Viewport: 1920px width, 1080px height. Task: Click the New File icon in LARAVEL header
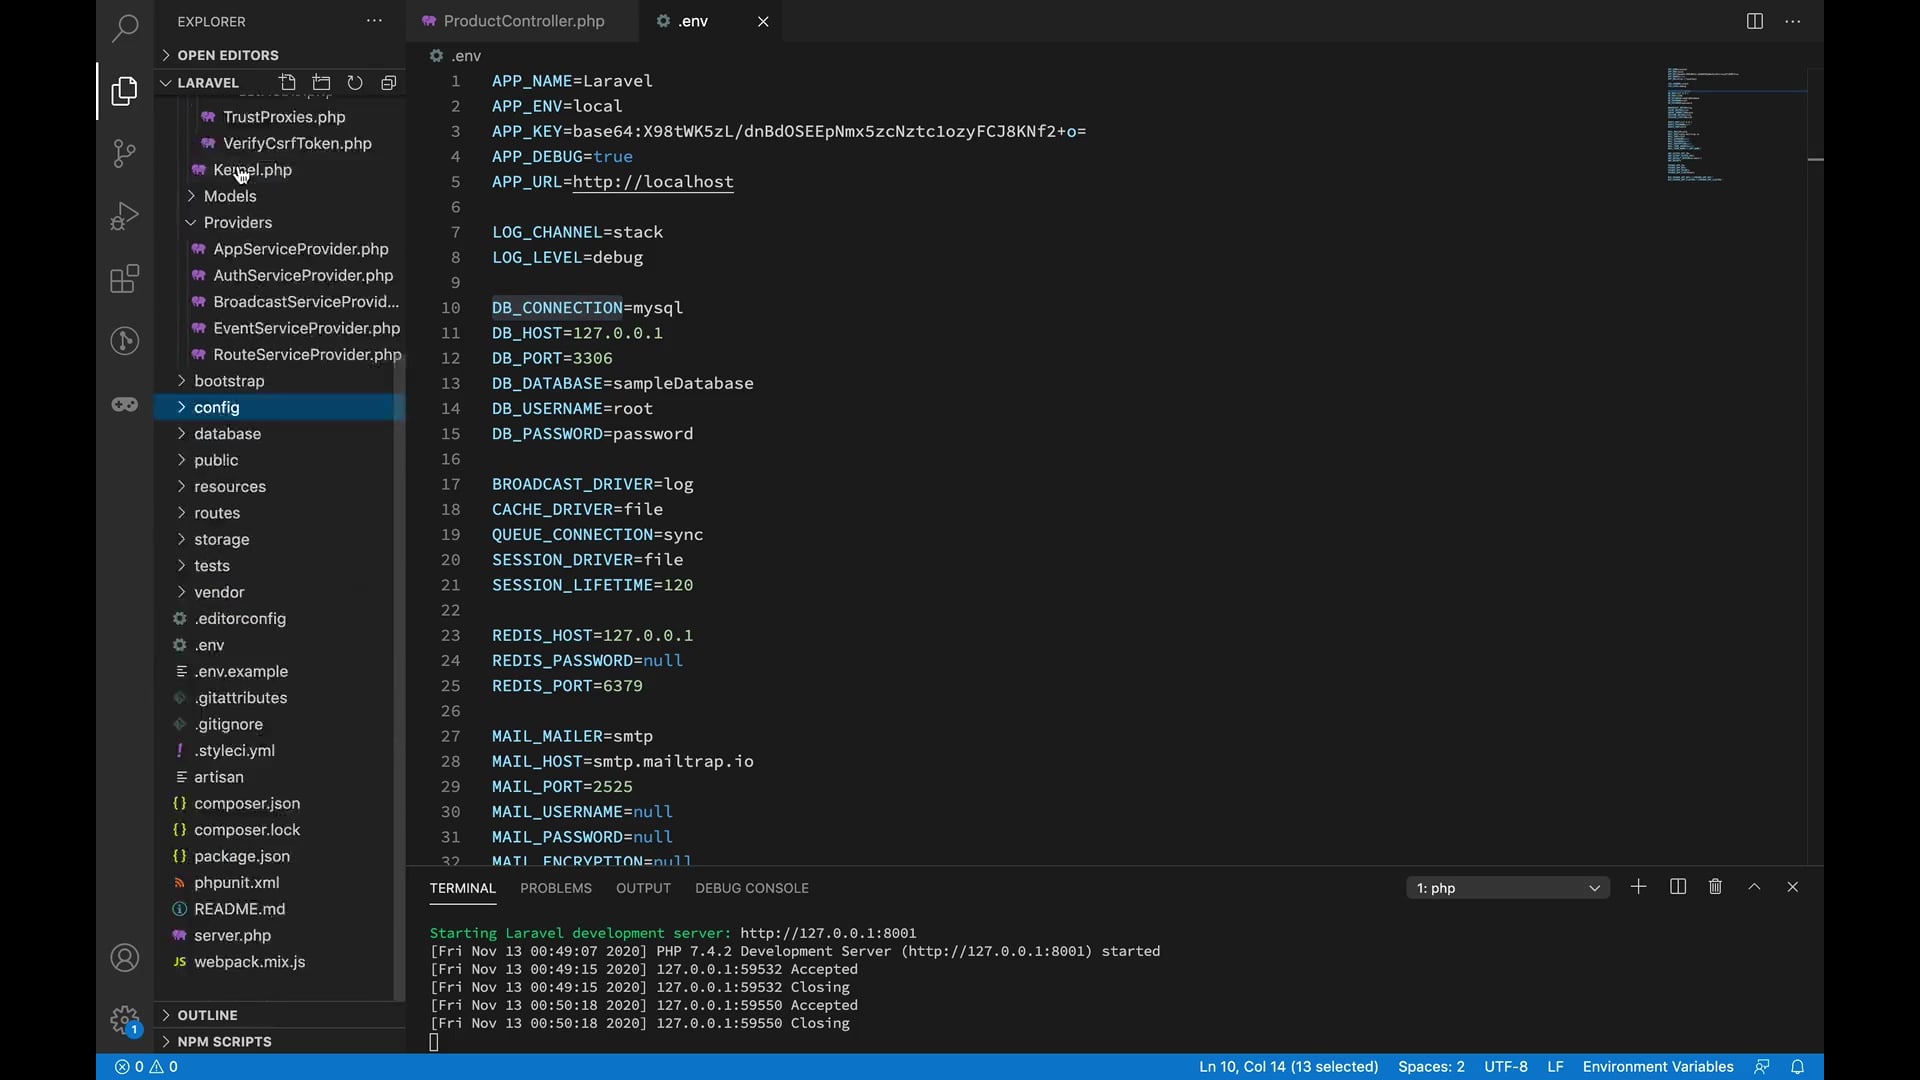(x=288, y=83)
